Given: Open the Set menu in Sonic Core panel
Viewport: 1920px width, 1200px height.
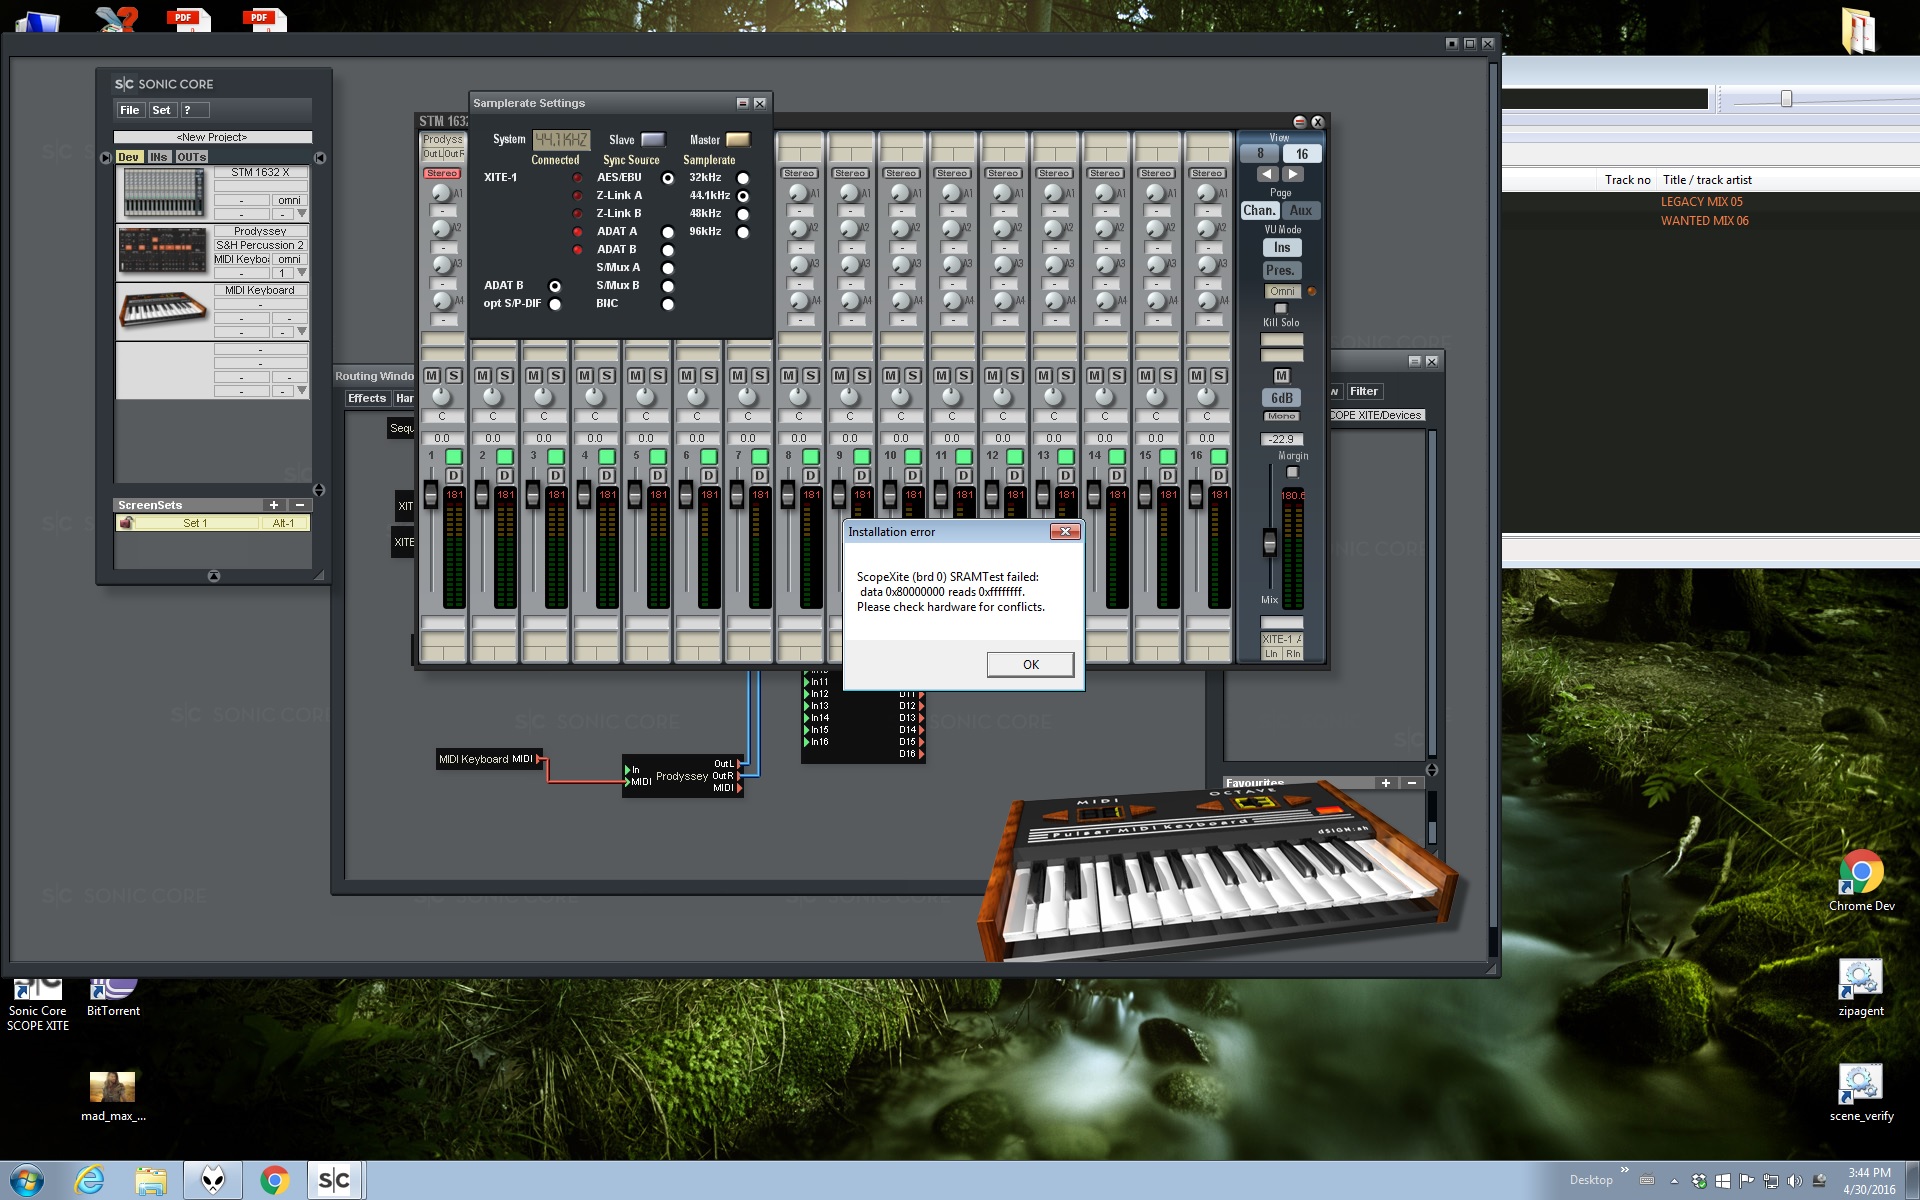Looking at the screenshot, I should click(162, 110).
